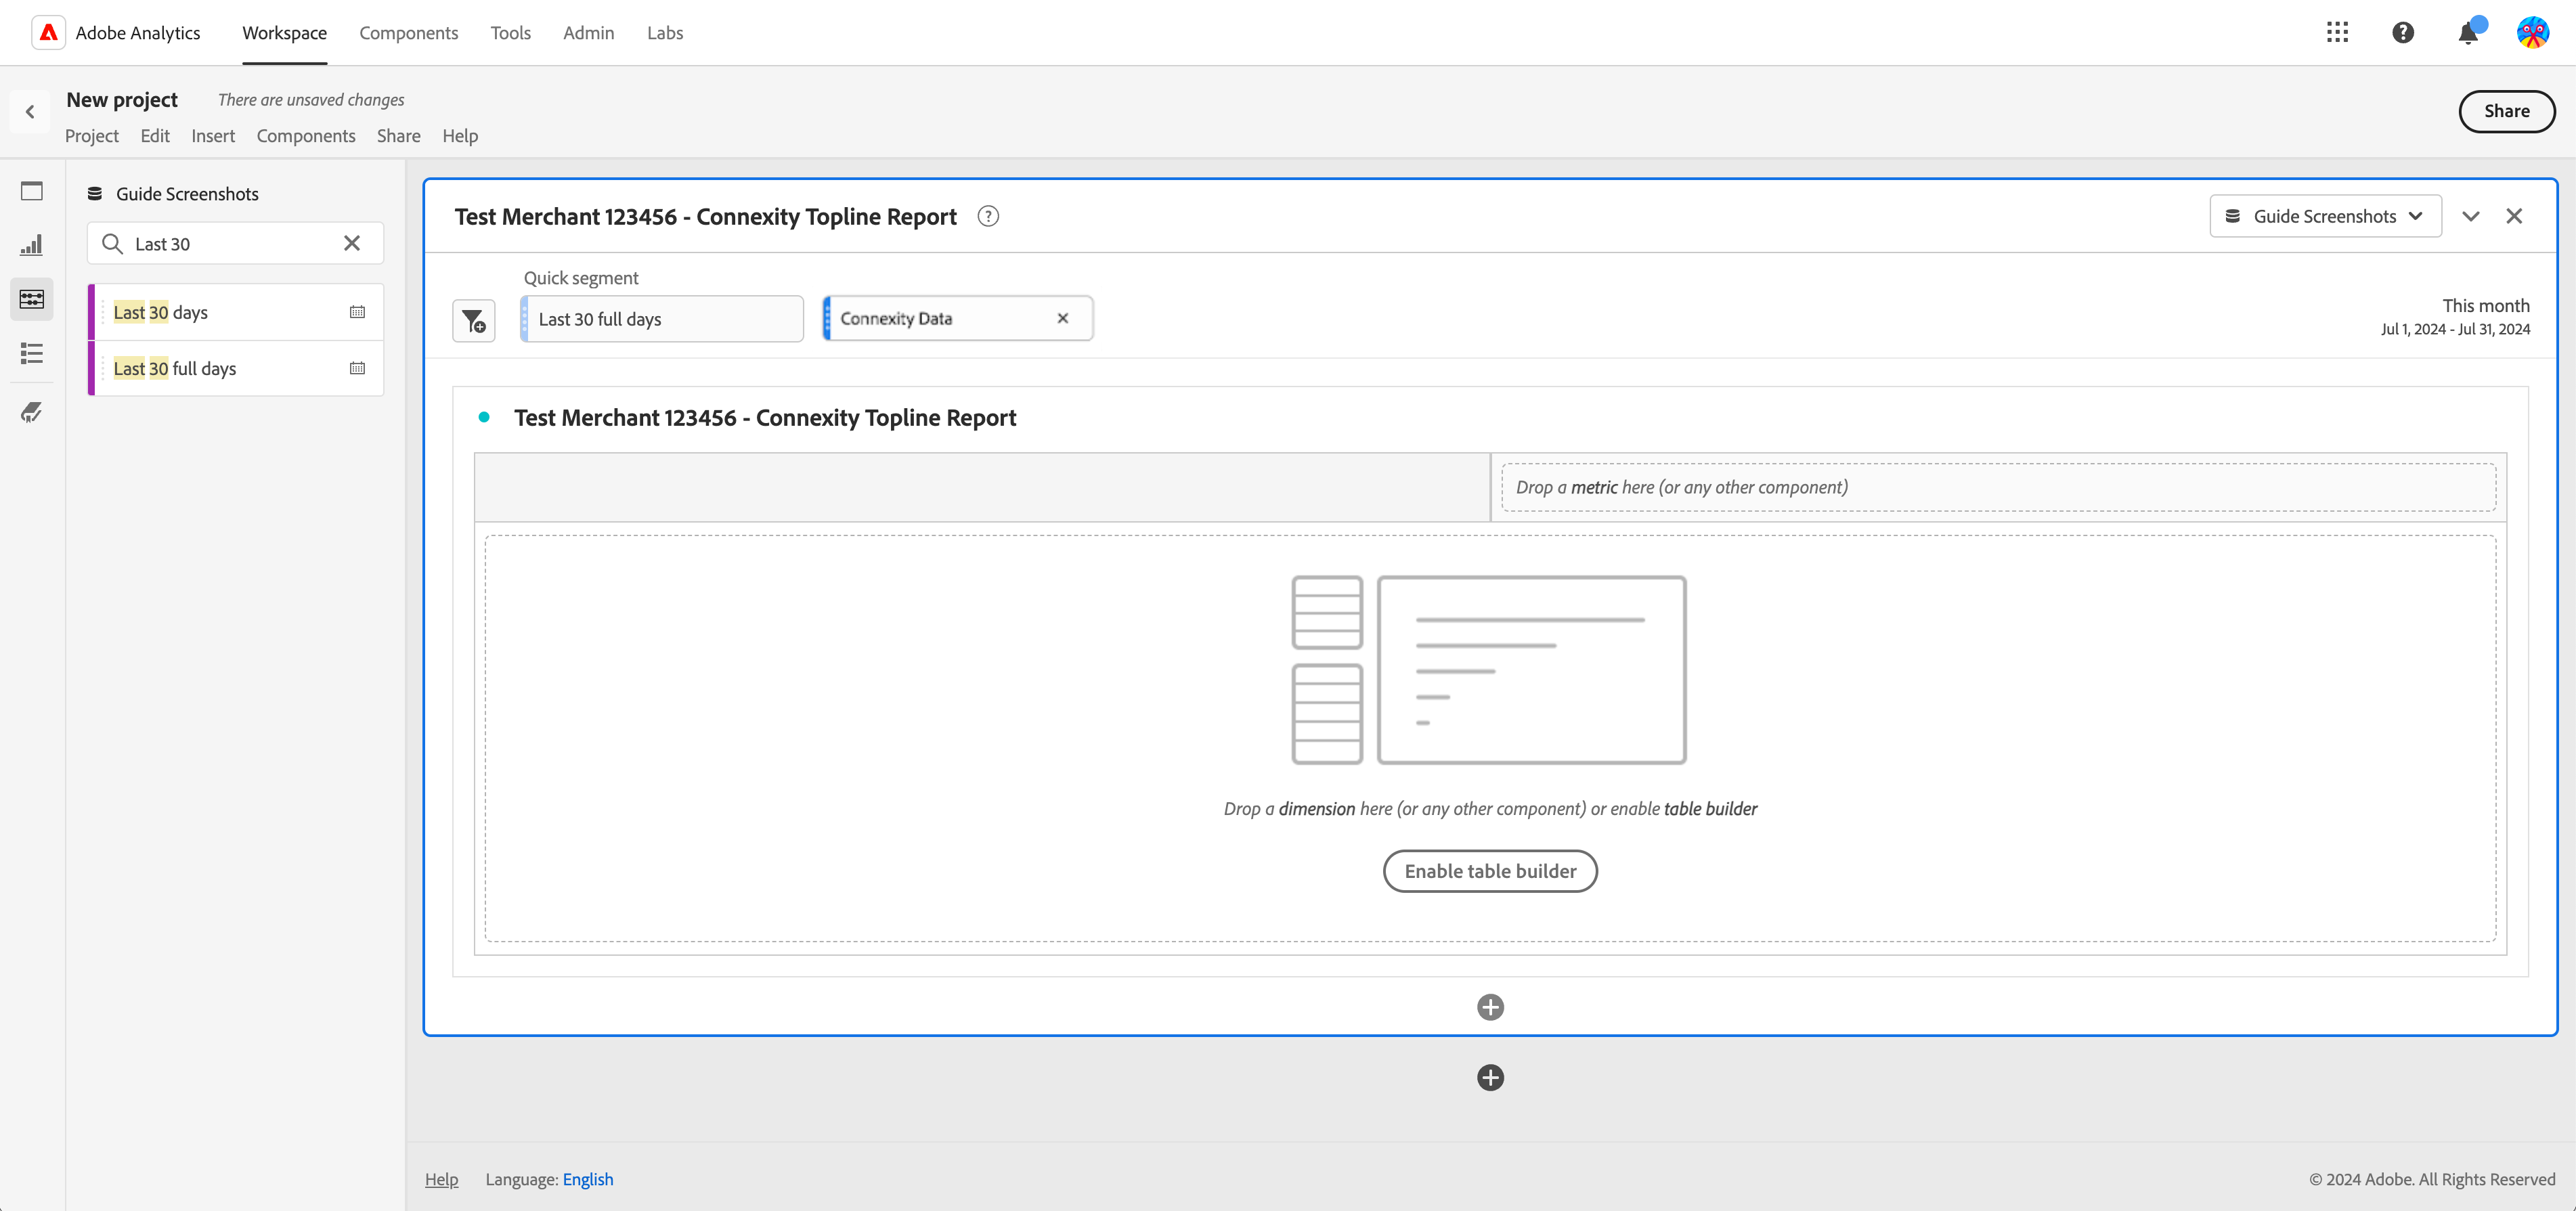Remove the Connexity Data segment

[x=1063, y=318]
